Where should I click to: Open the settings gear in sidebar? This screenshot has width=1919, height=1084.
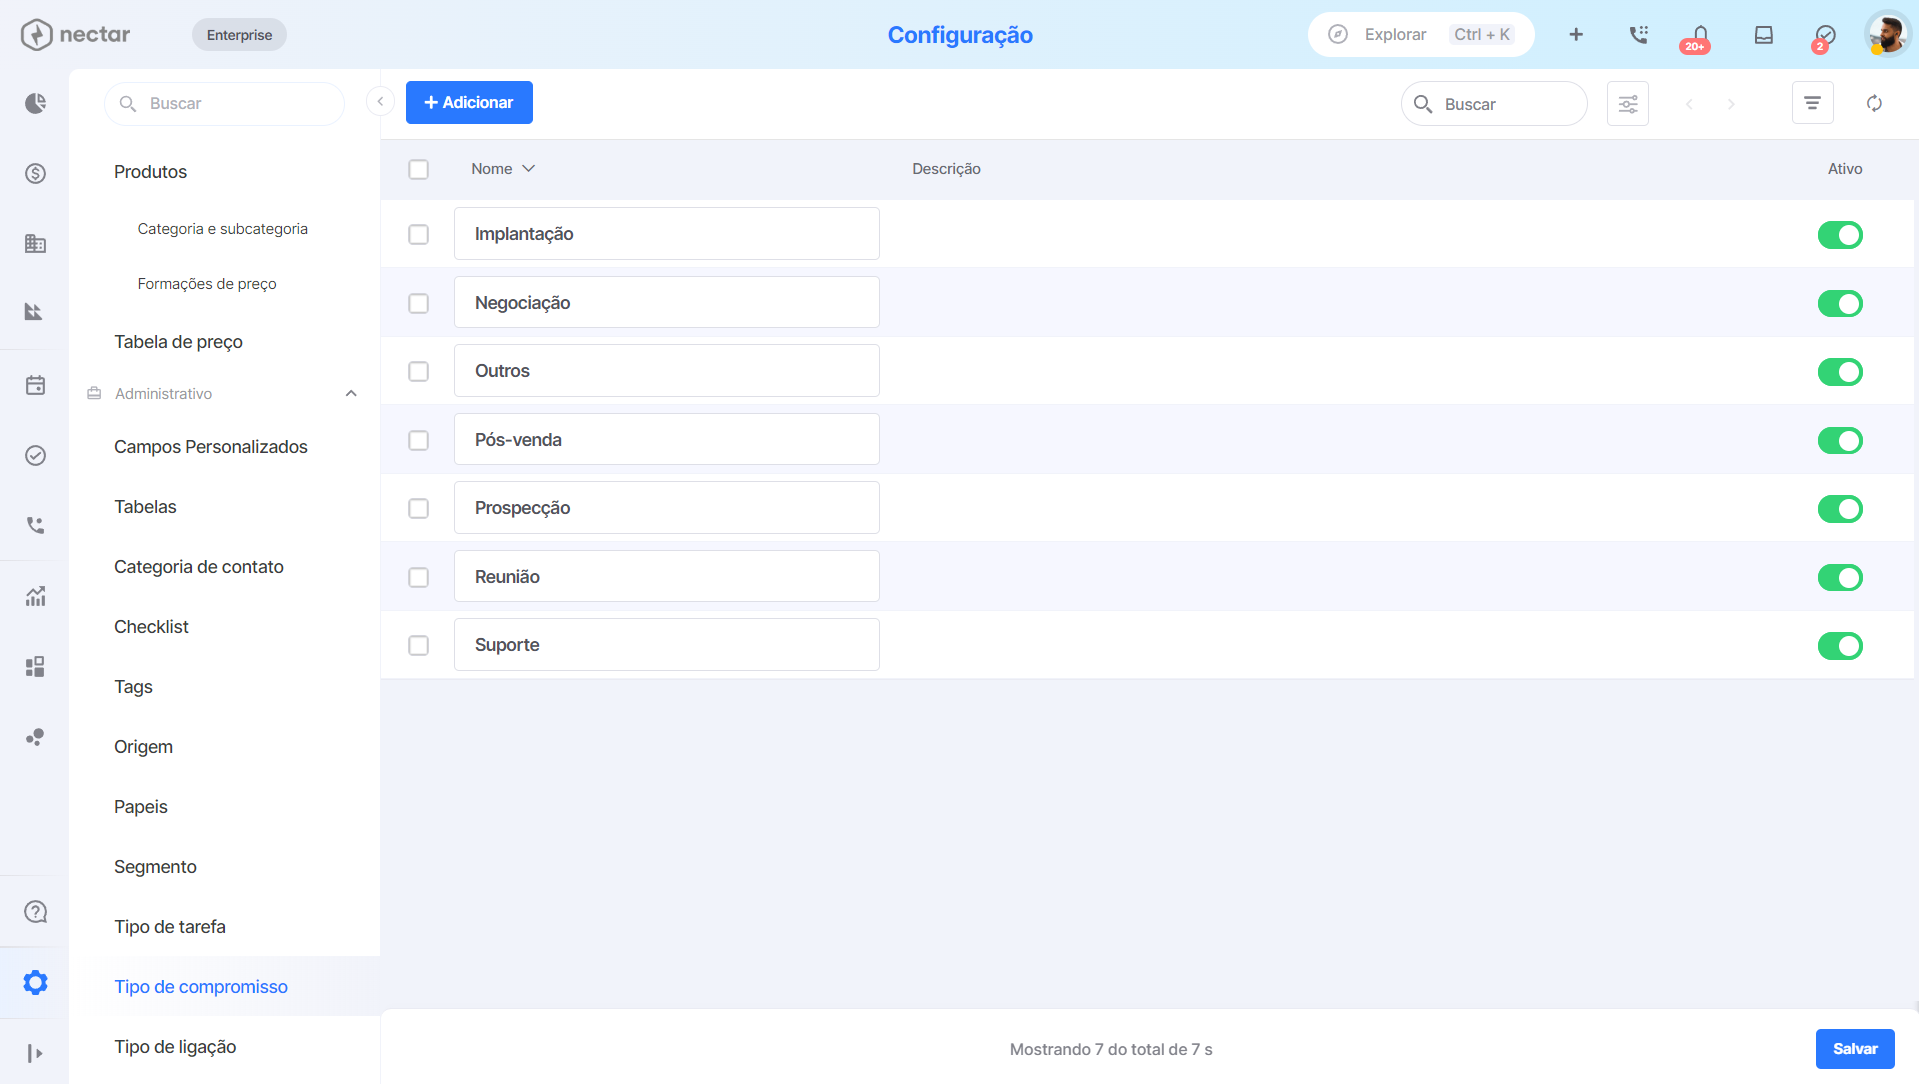click(x=35, y=983)
